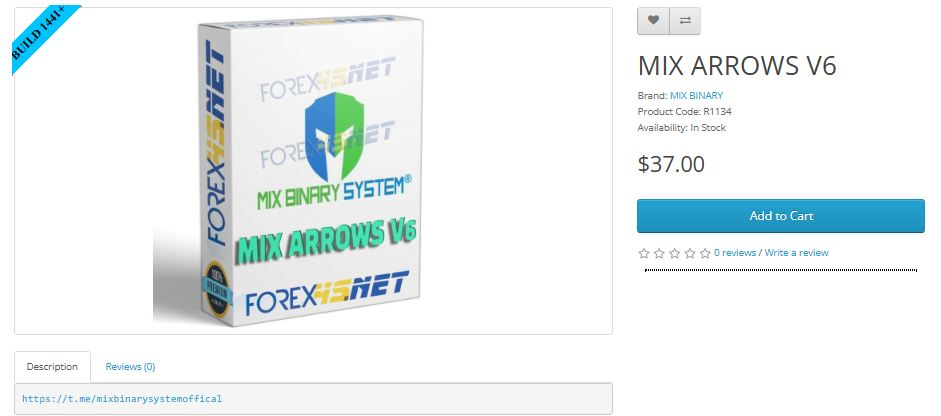Click the $37.00 price text
Image resolution: width=941 pixels, height=416 pixels.
point(671,164)
